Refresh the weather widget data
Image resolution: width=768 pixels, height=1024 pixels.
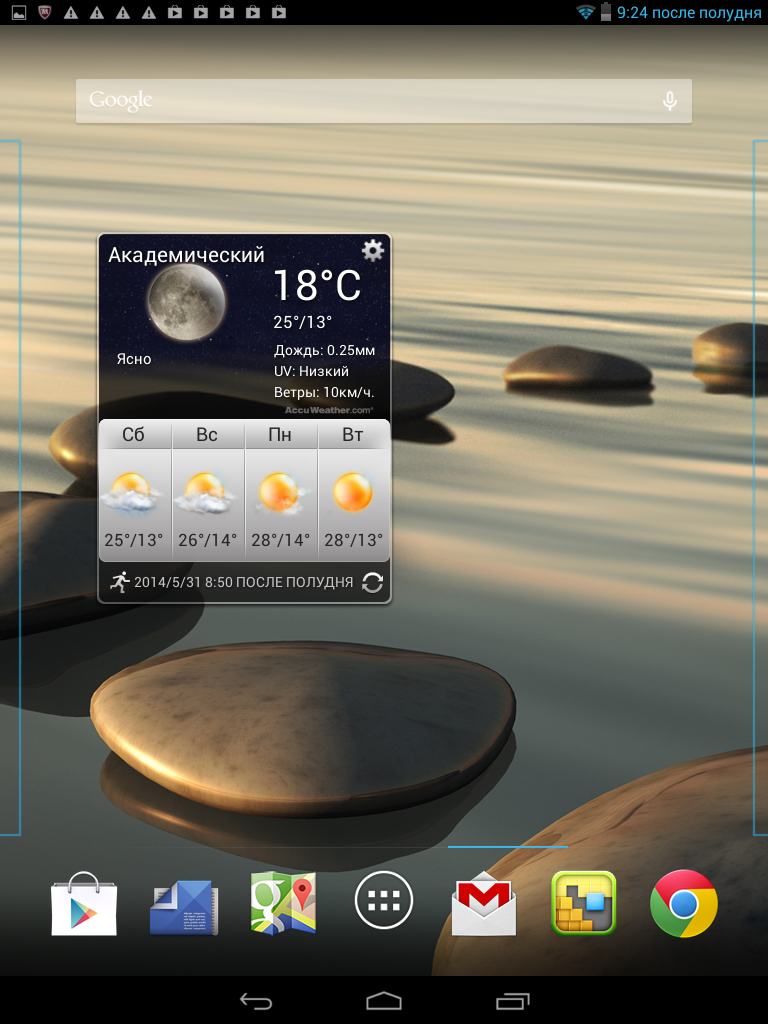pyautogui.click(x=372, y=583)
